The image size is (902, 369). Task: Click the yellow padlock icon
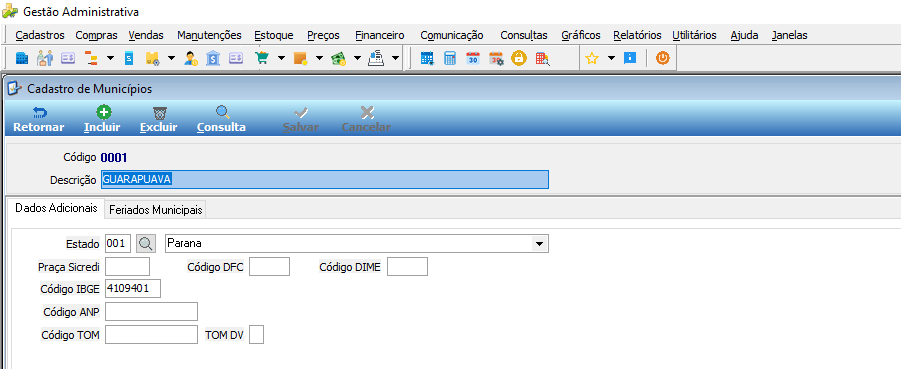(x=519, y=58)
